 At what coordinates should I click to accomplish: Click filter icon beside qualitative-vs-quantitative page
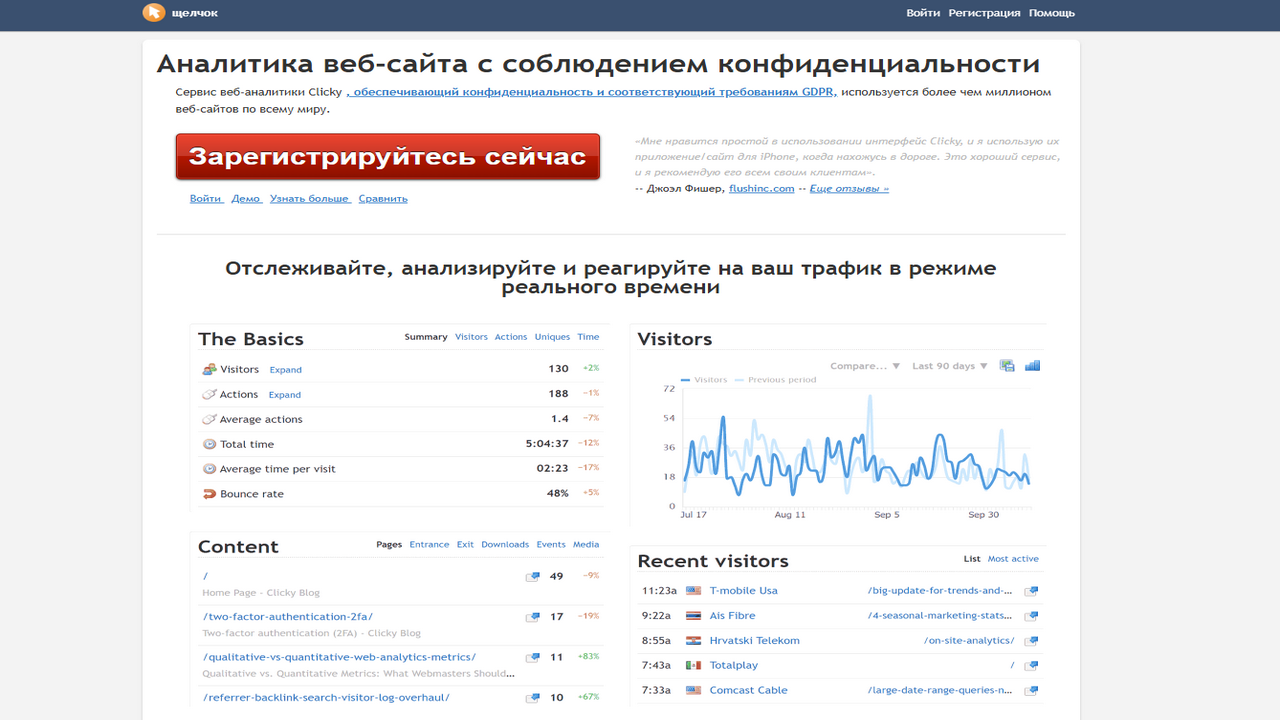(533, 658)
